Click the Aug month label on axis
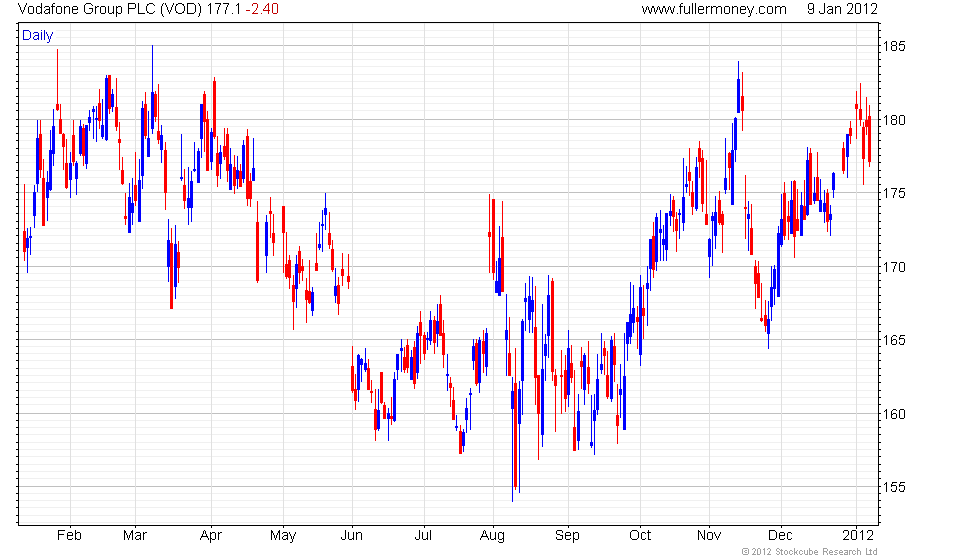Screen dimensions: 960x560 pyautogui.click(x=492, y=536)
